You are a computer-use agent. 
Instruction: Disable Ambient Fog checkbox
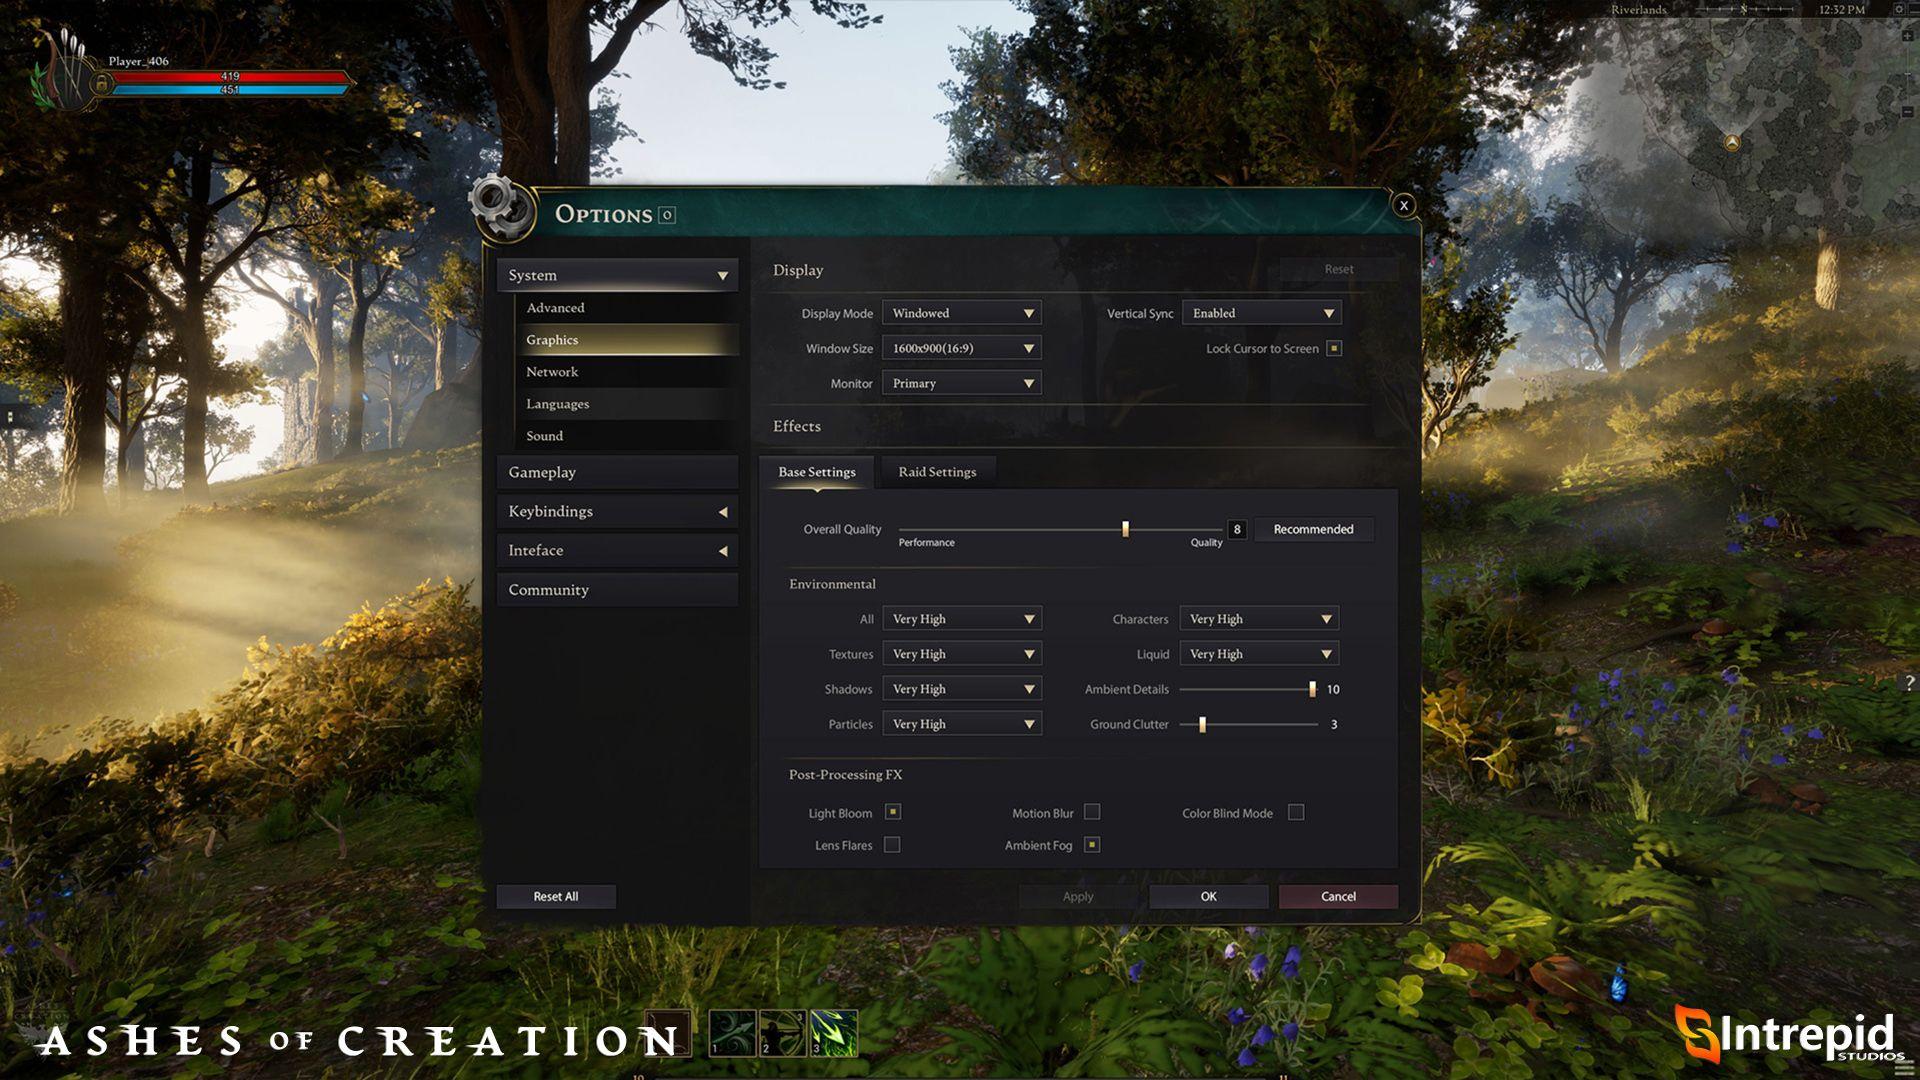point(1092,845)
